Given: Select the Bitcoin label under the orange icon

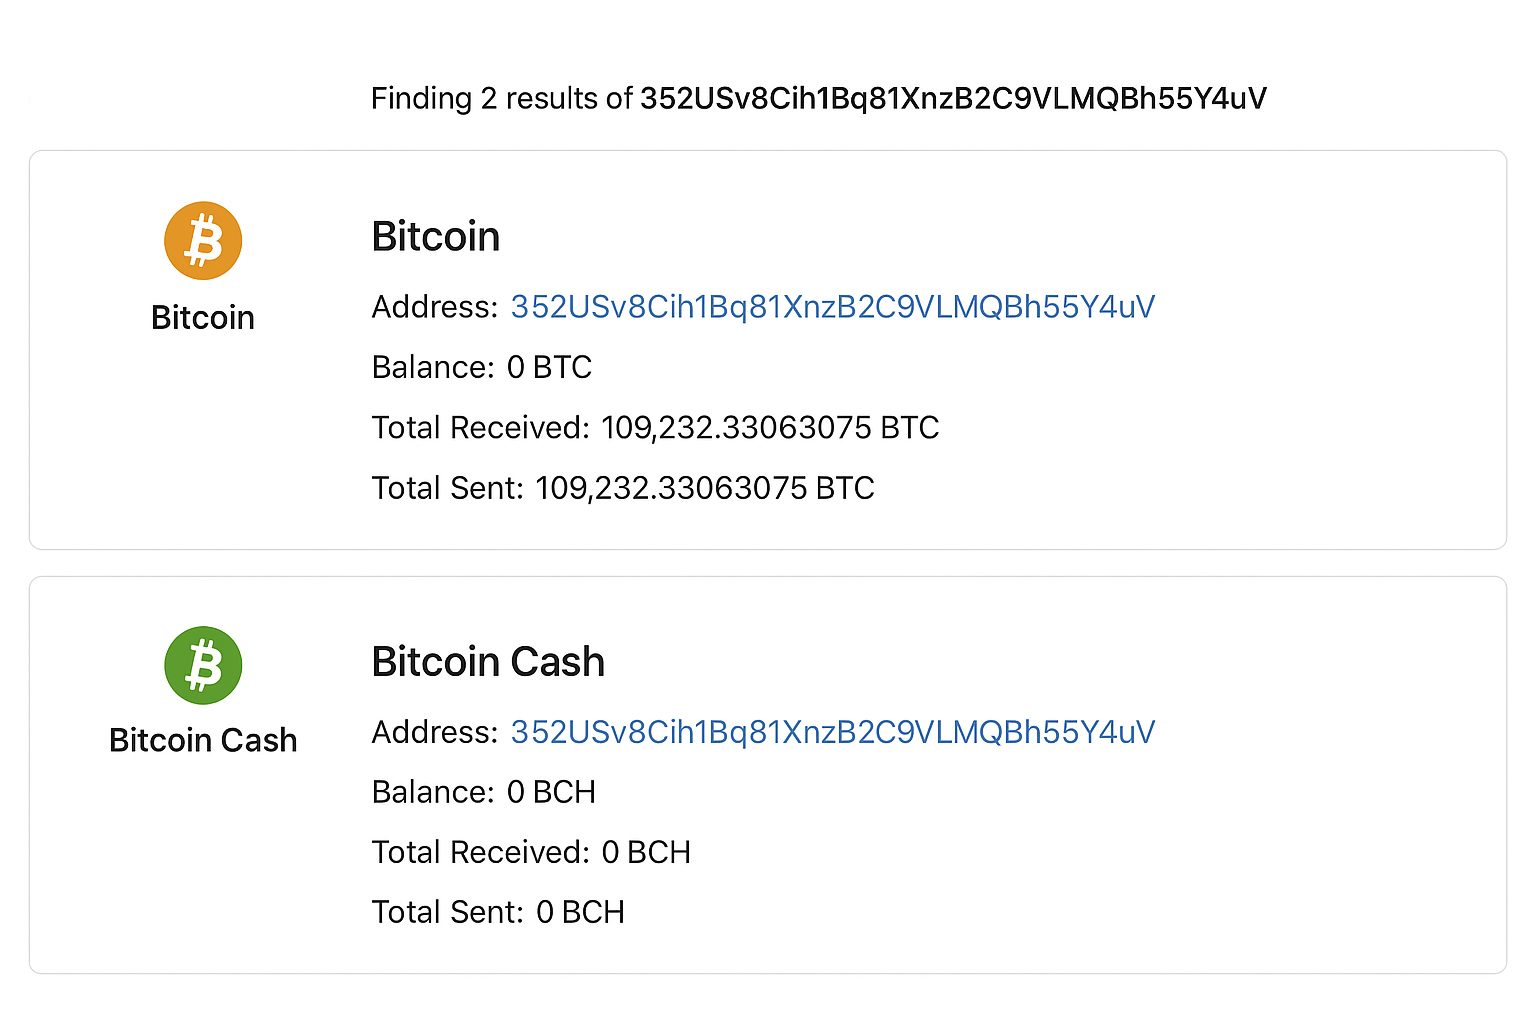Looking at the screenshot, I should coord(202,317).
